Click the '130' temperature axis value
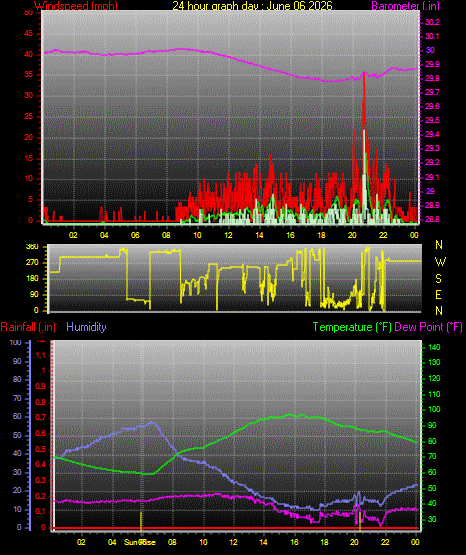The image size is (466, 555). (434, 362)
